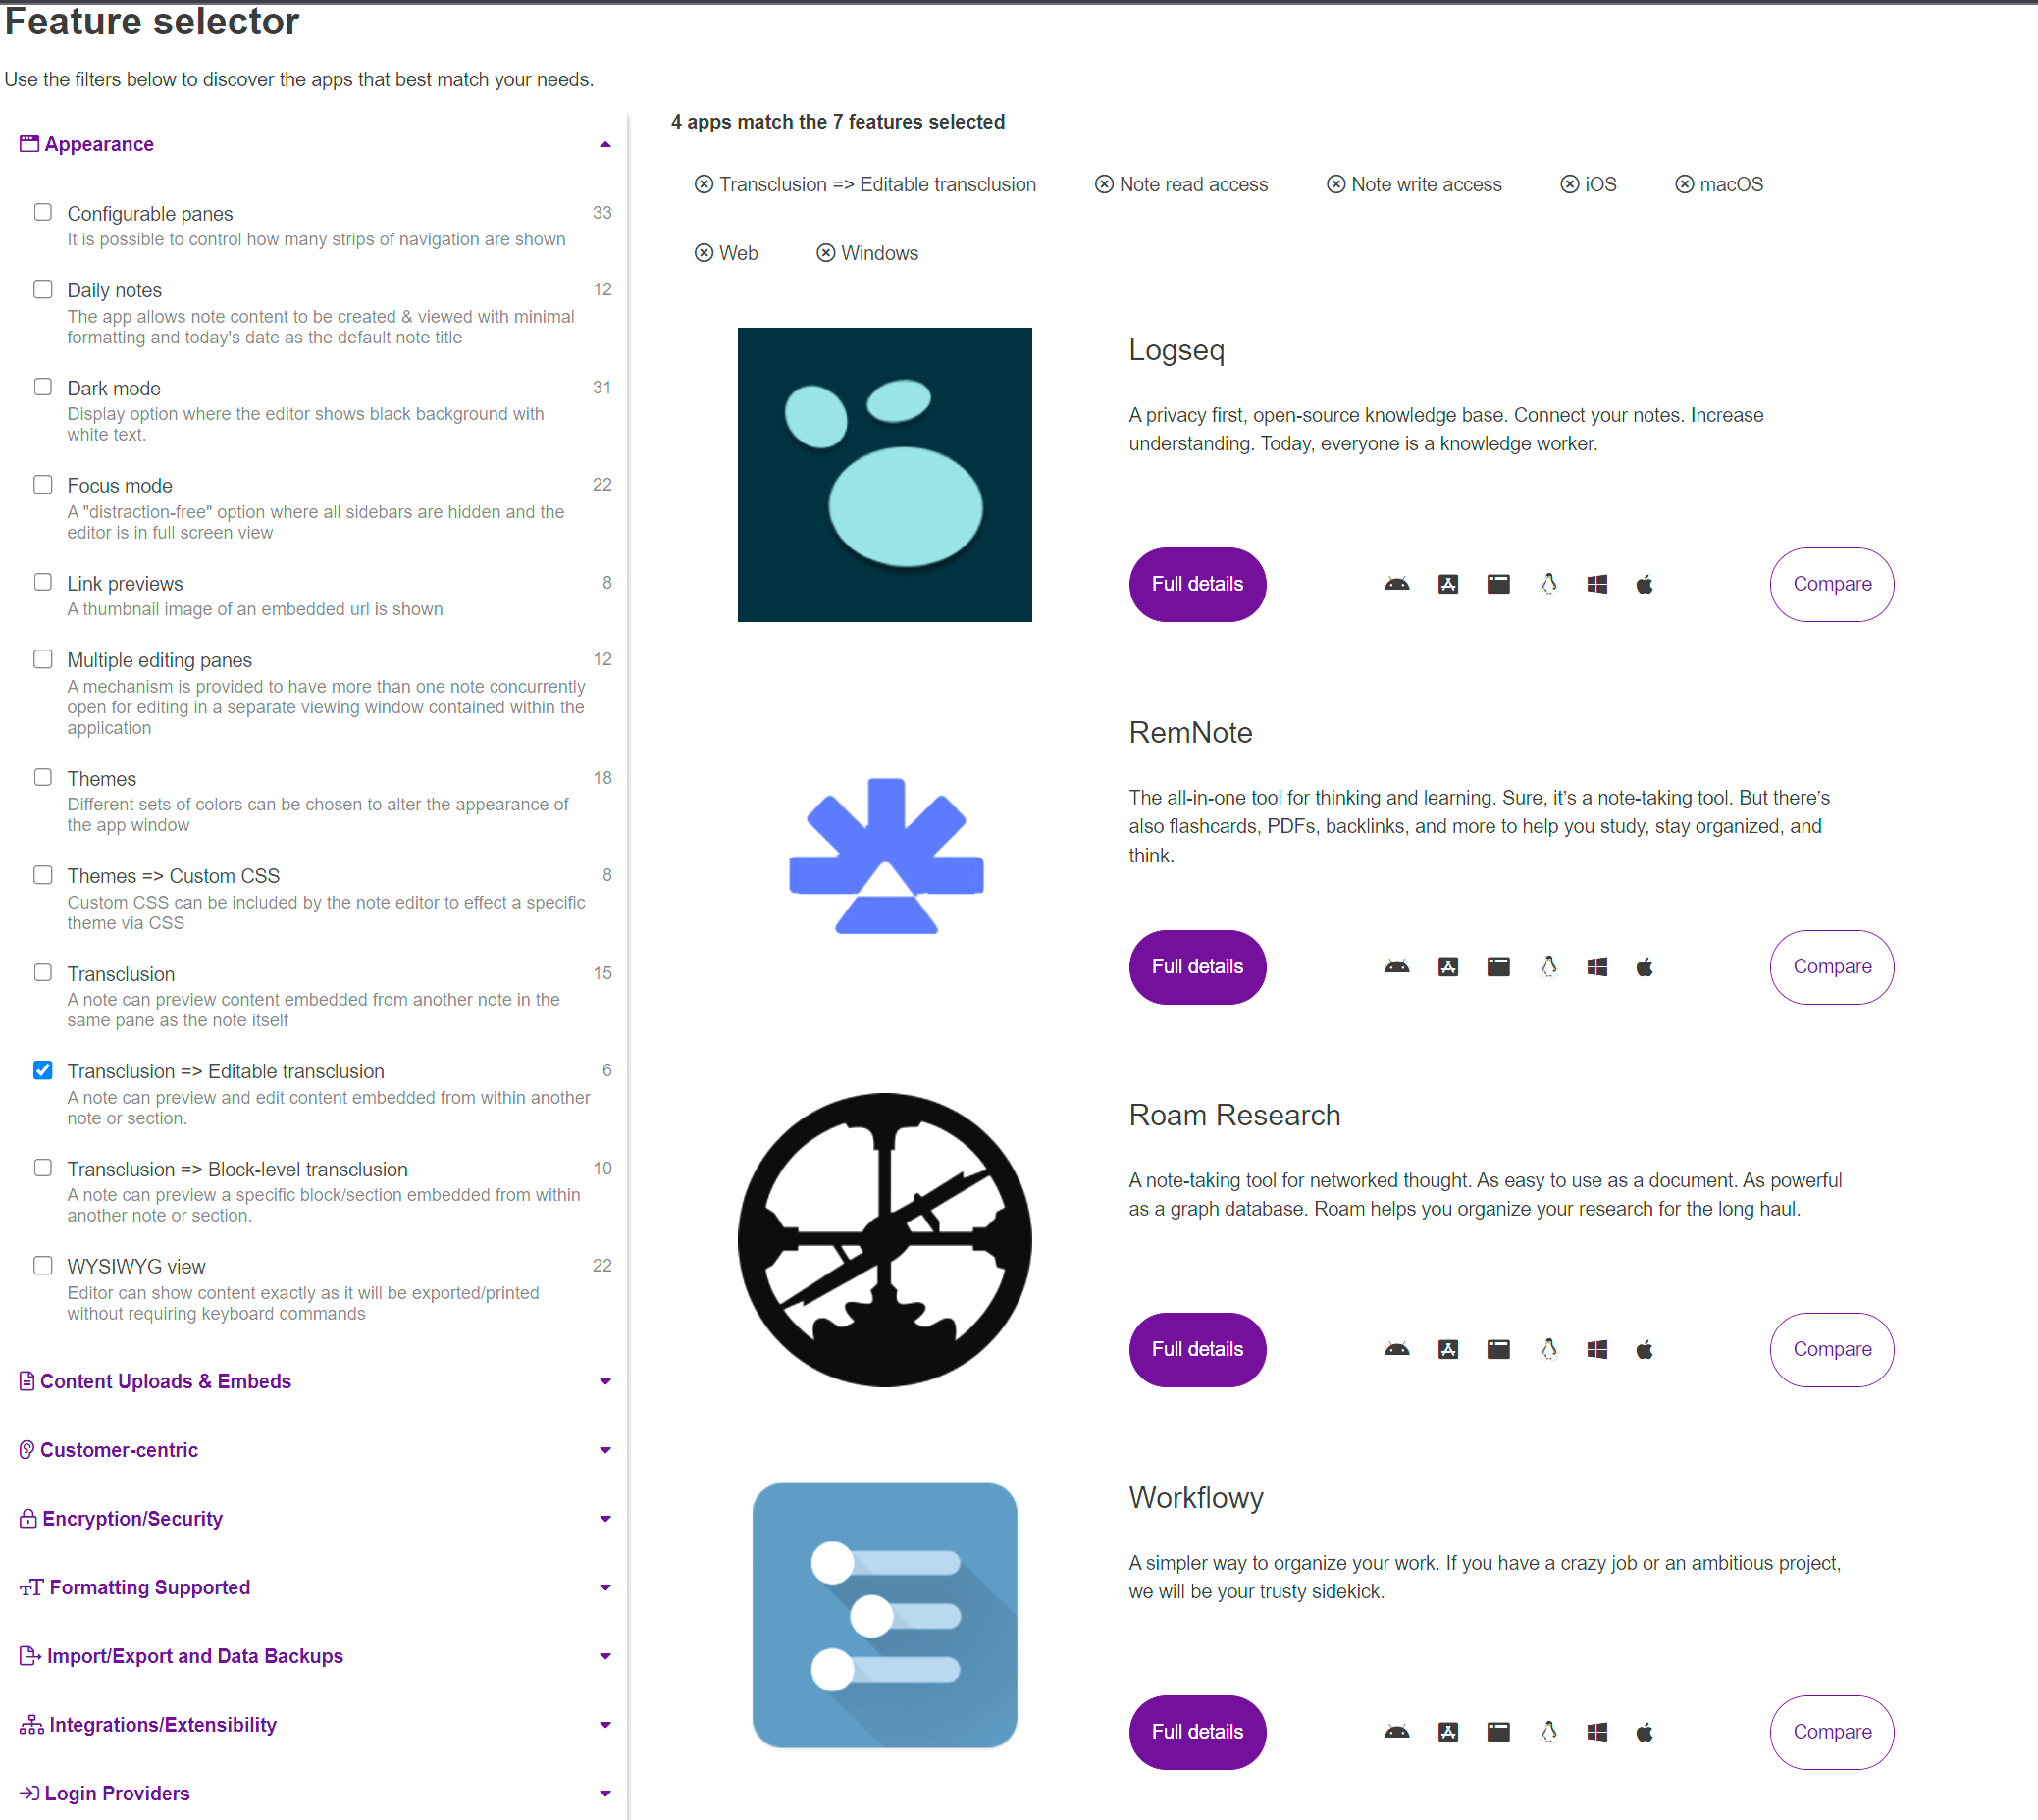
Task: Click Apple icon in Workflowy row
Action: 1644,1732
